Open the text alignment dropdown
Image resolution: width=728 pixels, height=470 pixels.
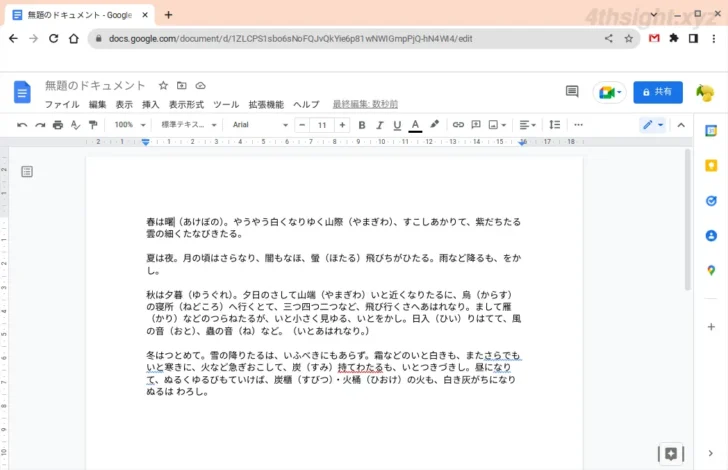pyautogui.click(x=527, y=125)
